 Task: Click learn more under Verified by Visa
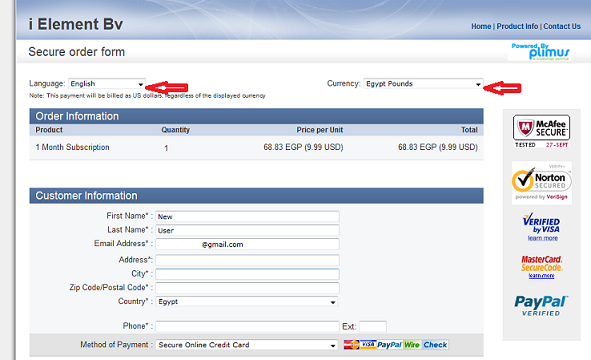542,238
